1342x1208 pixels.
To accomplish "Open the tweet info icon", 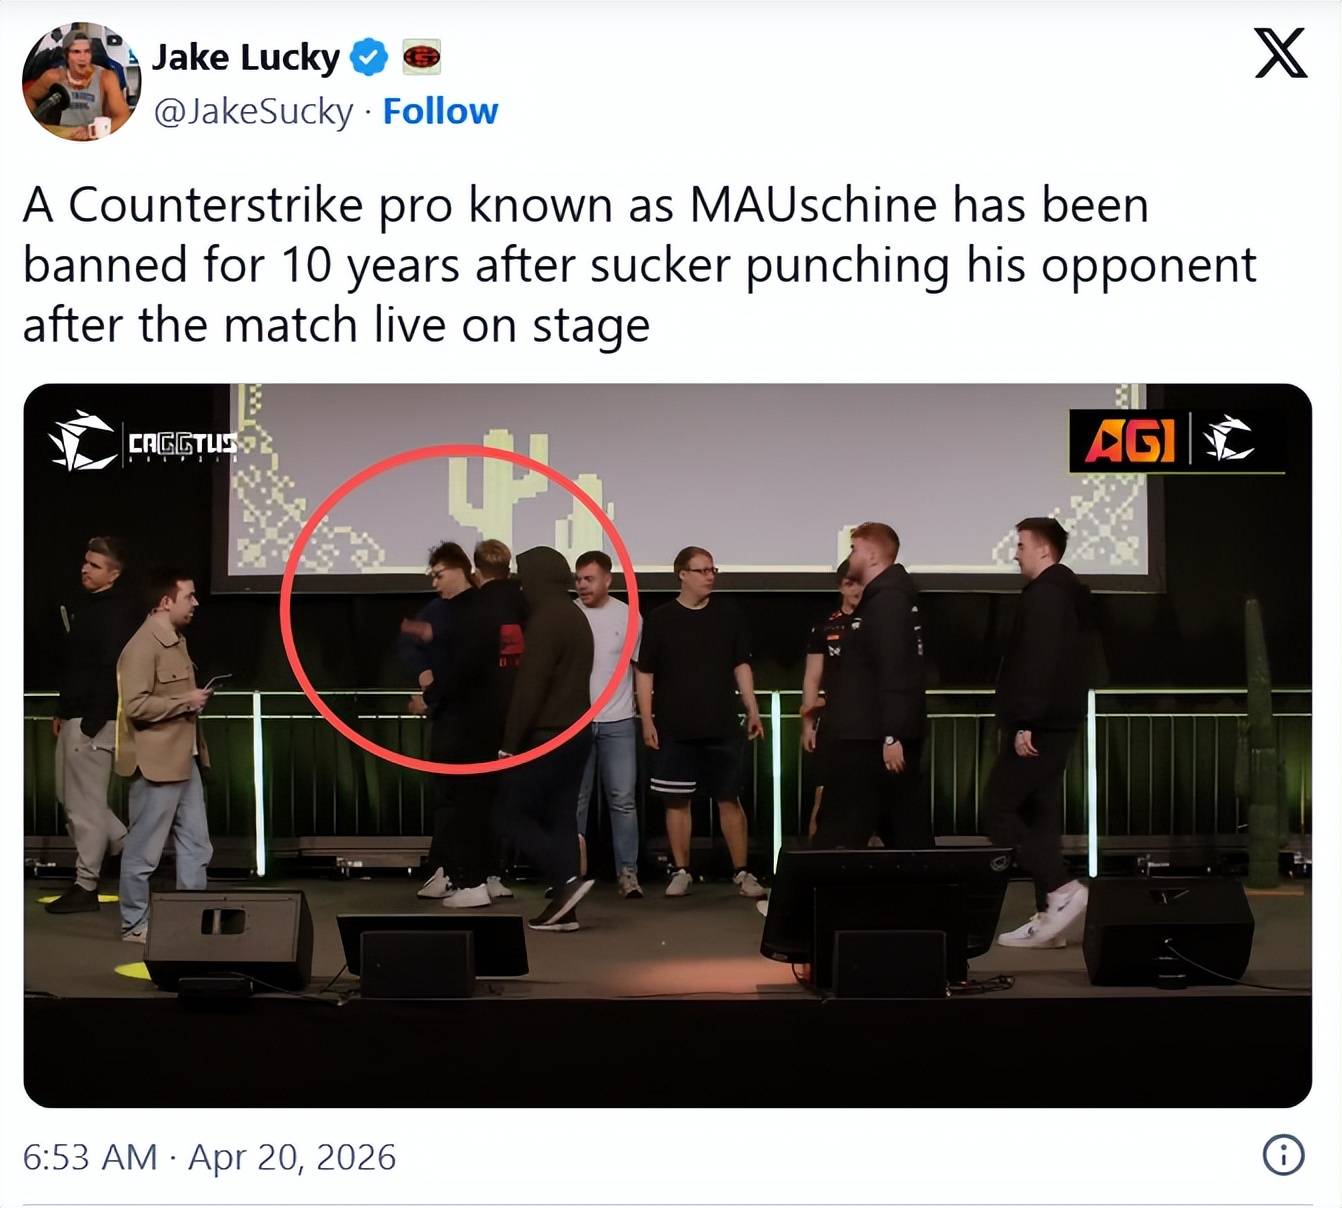I will [x=1283, y=1155].
